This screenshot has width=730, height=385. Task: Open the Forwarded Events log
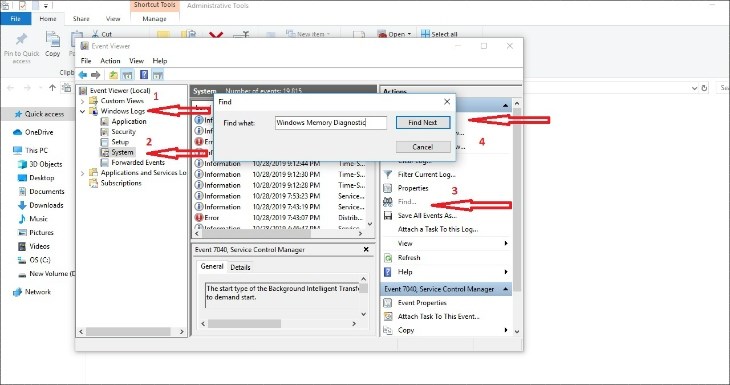(138, 162)
